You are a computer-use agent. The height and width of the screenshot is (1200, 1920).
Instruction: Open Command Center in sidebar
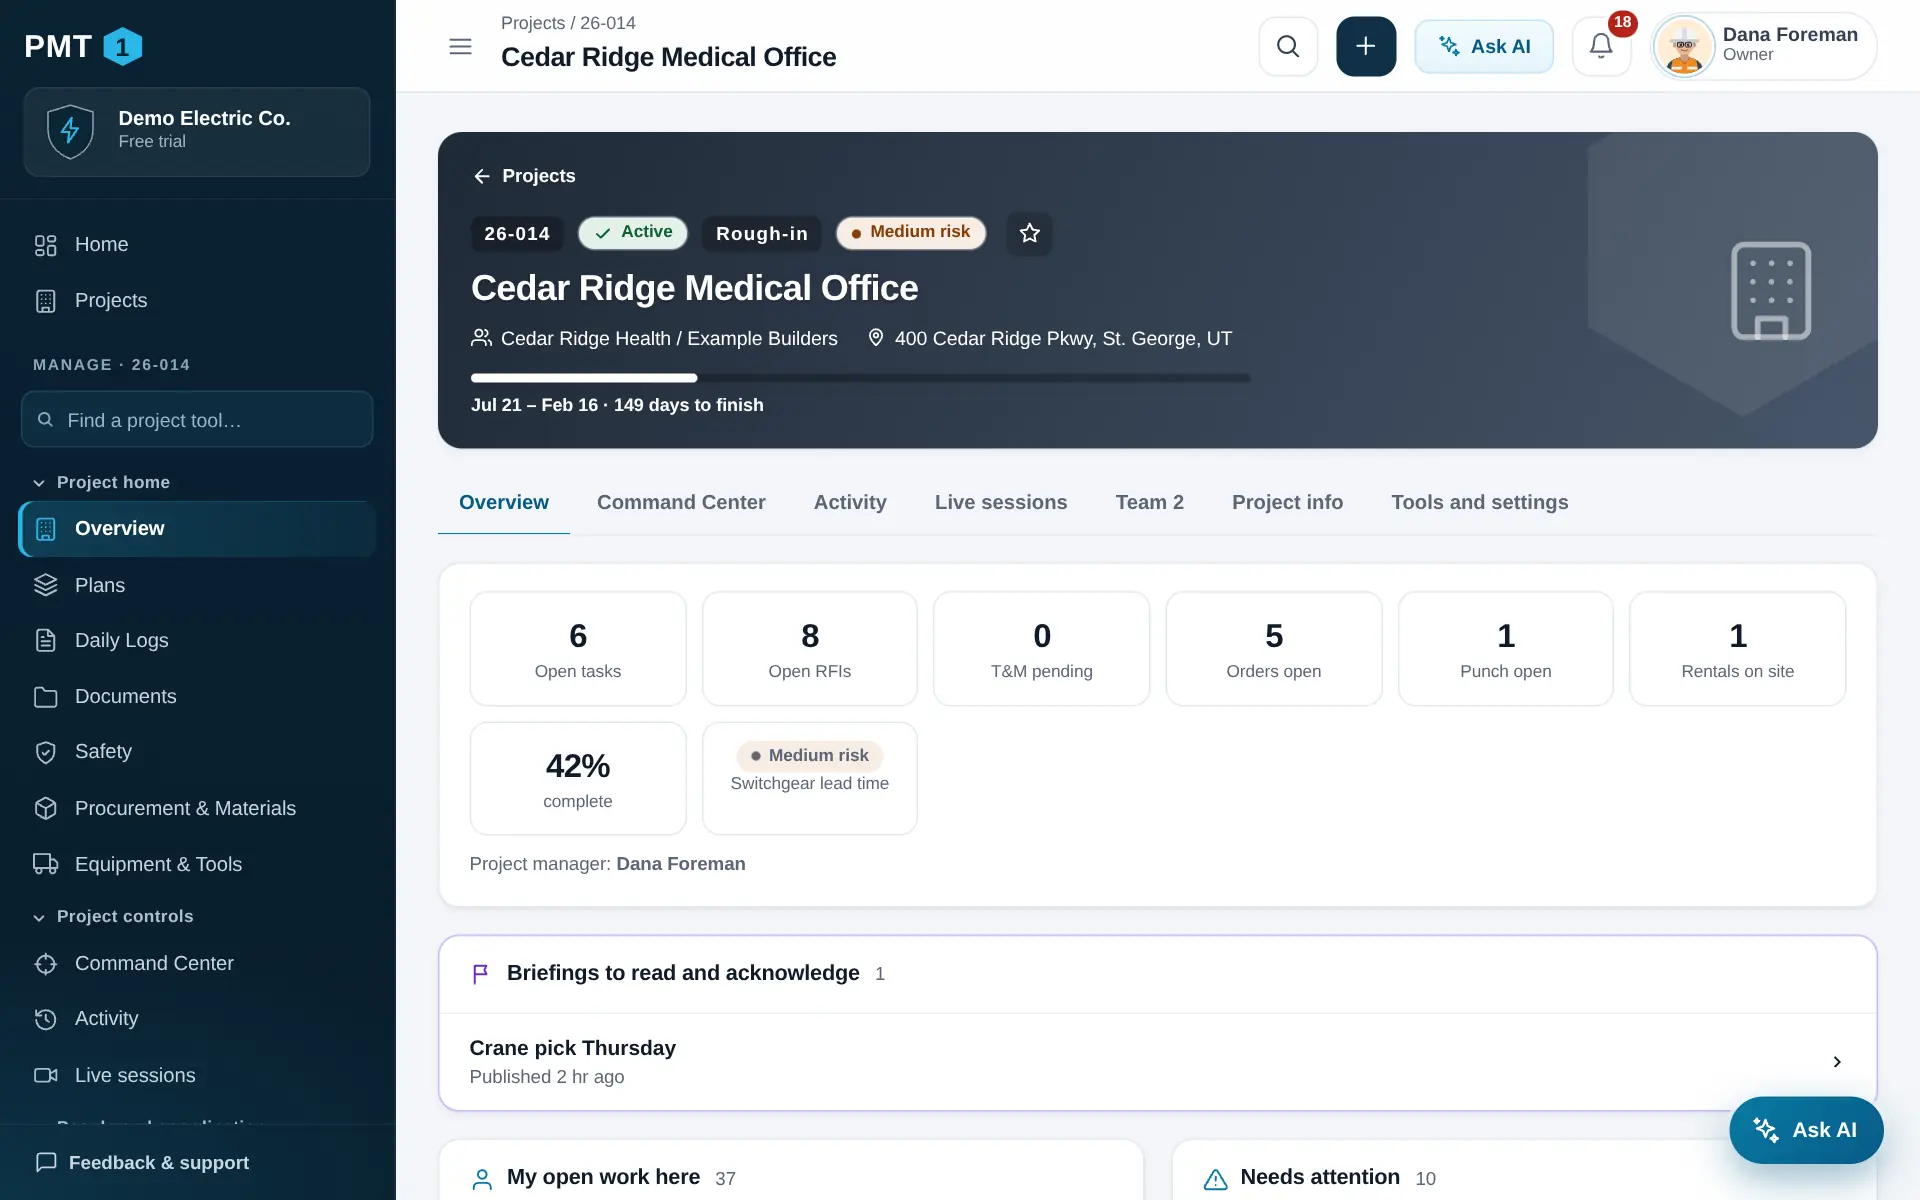[x=197, y=963]
